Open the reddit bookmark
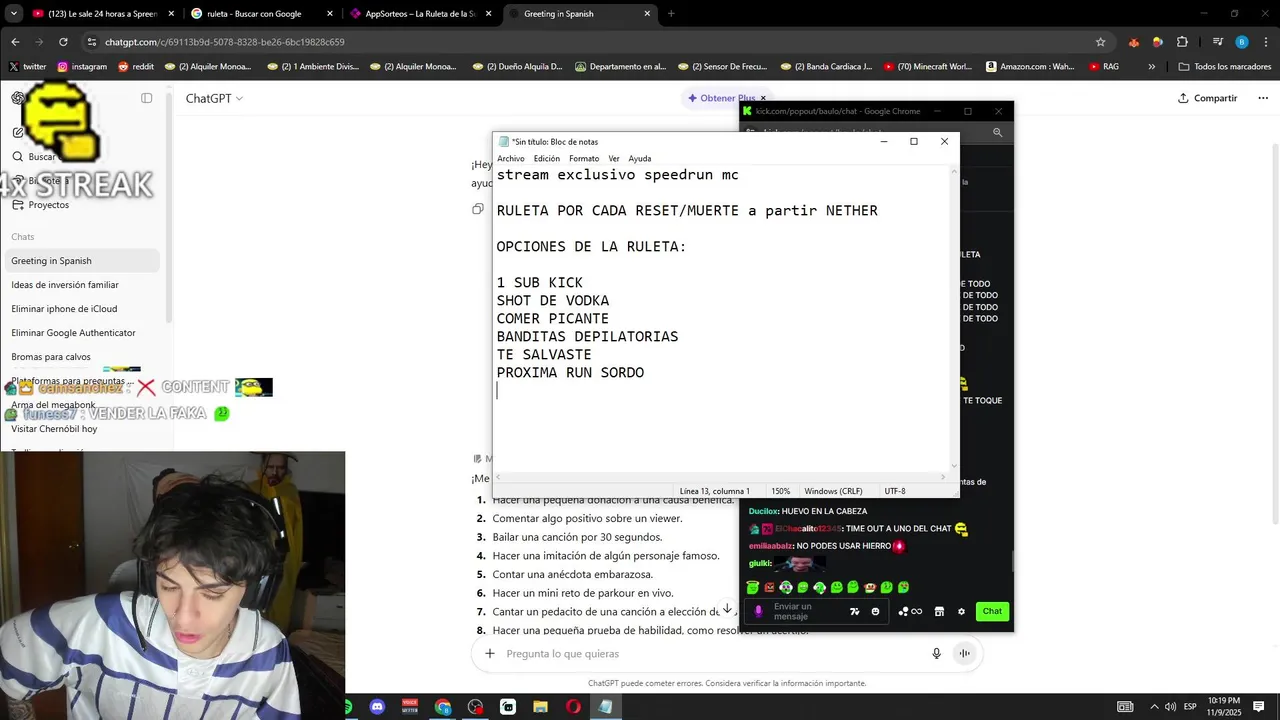Screen dimensions: 1280x720 click(x=136, y=67)
